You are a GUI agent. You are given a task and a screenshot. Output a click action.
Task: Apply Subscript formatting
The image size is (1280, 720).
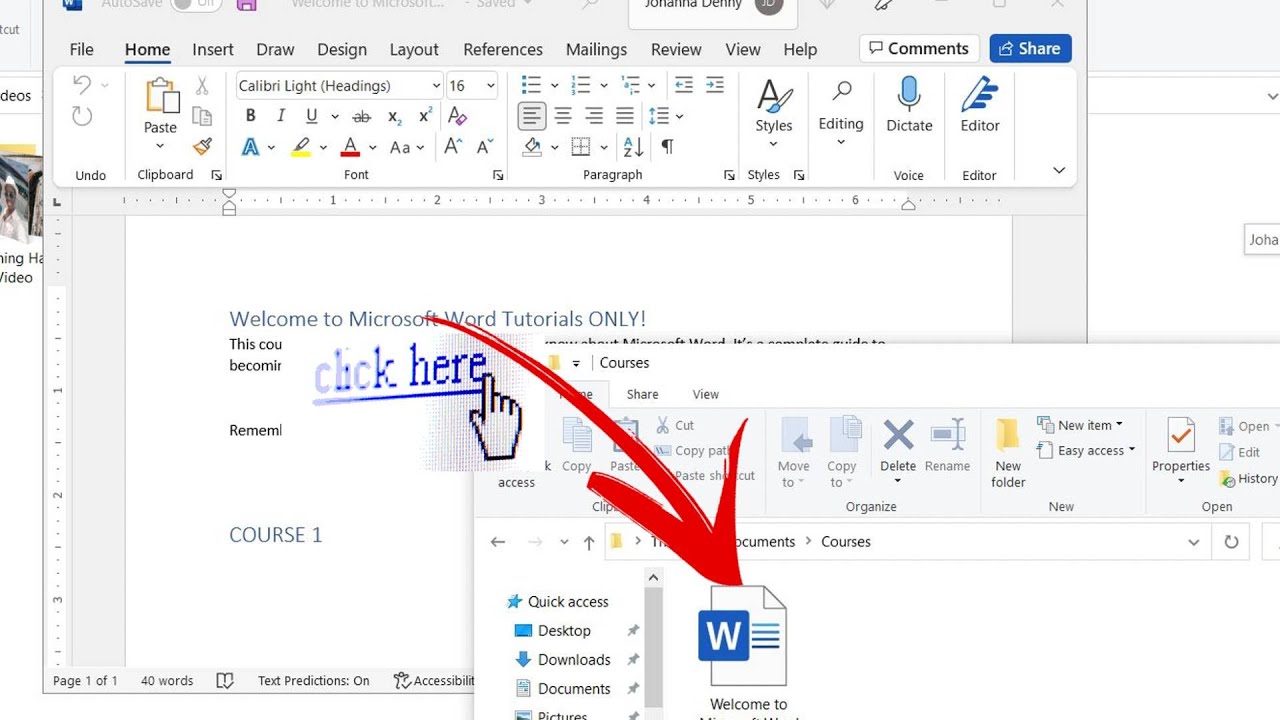pos(394,116)
